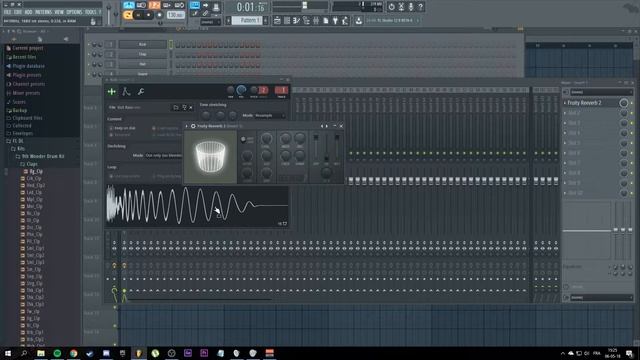Open Spotify from the taskbar
The height and width of the screenshot is (360, 640).
(x=57, y=353)
